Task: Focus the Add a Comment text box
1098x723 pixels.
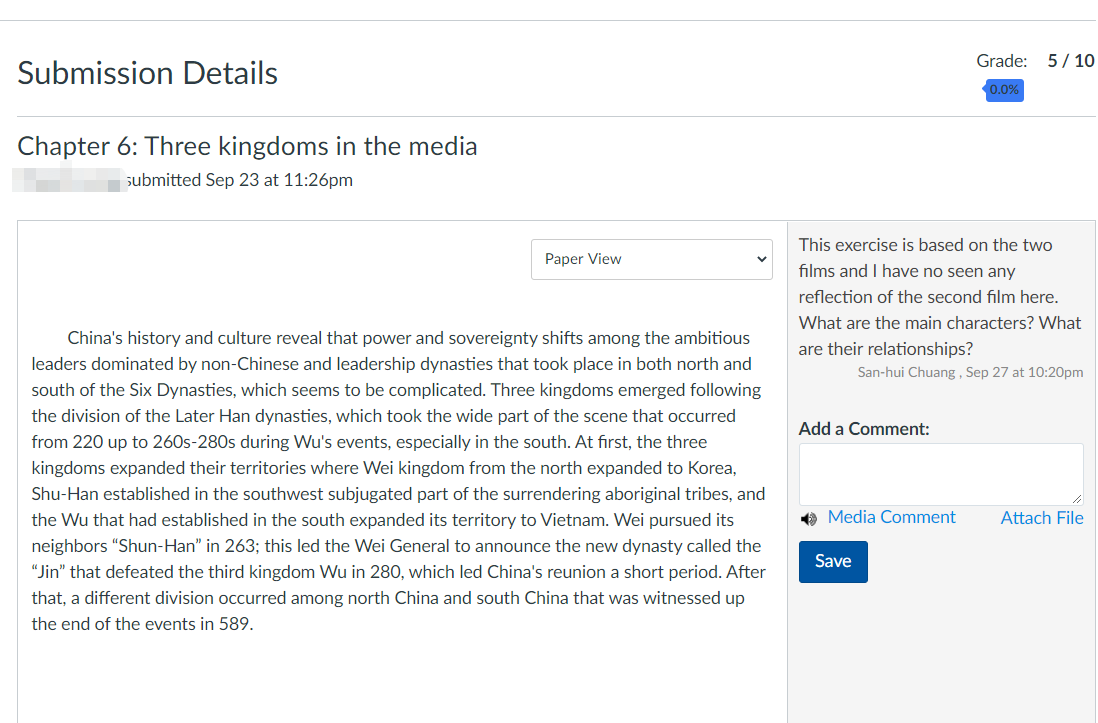Action: 940,474
